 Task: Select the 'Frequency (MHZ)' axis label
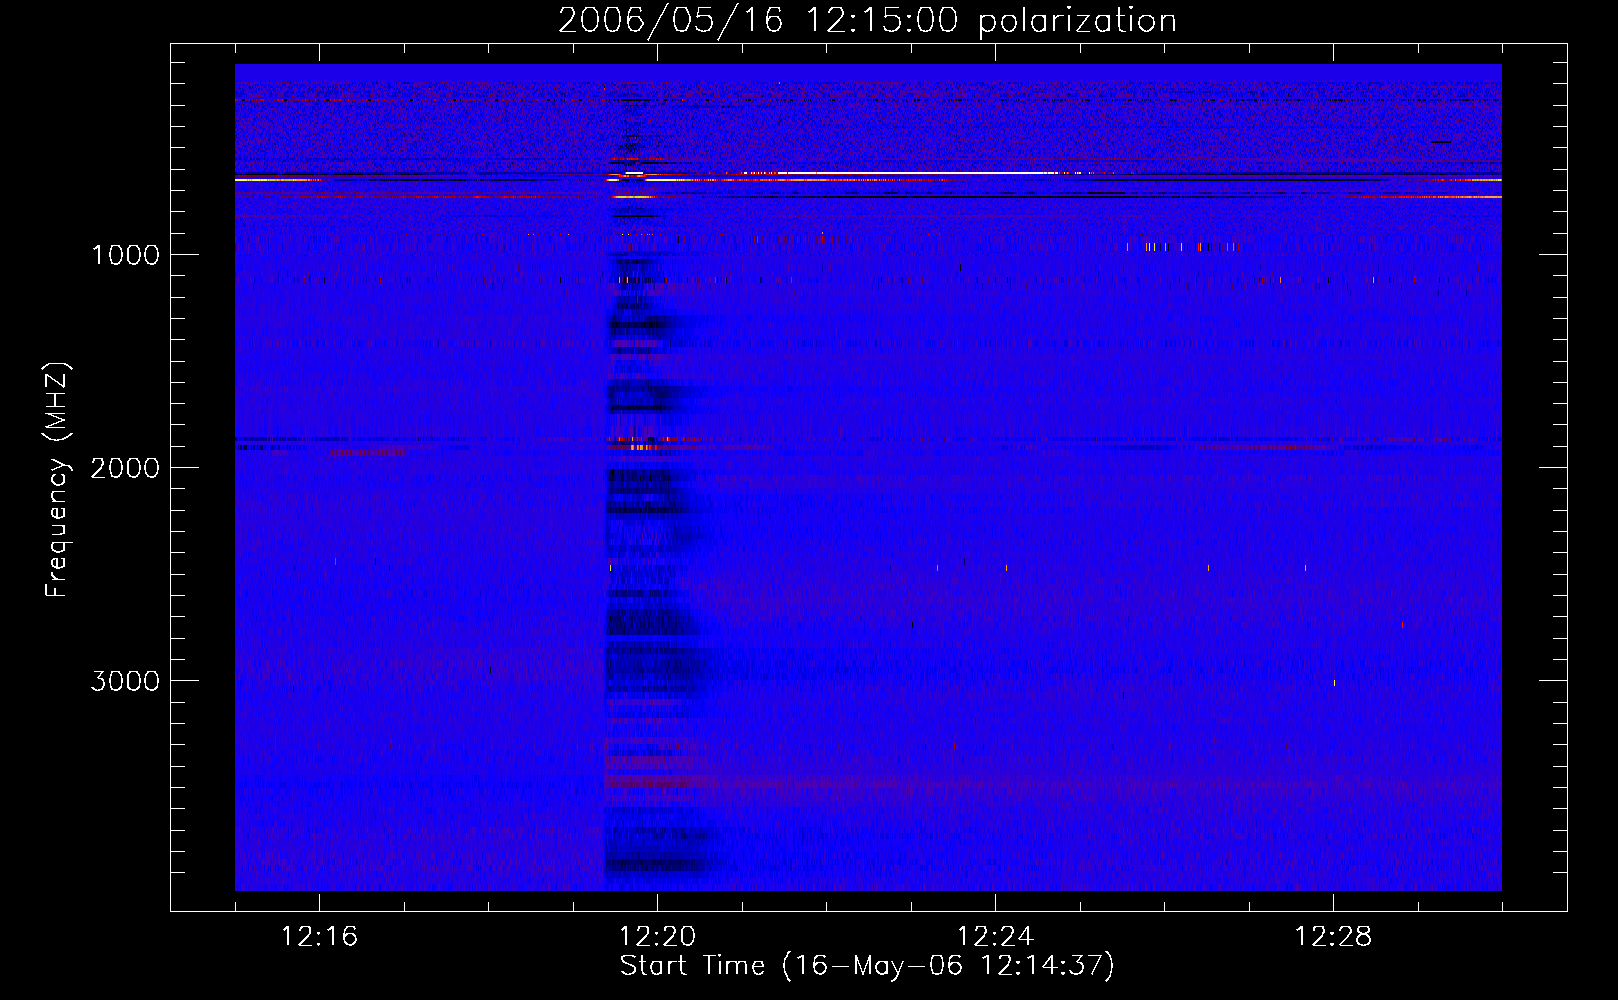(x=58, y=480)
